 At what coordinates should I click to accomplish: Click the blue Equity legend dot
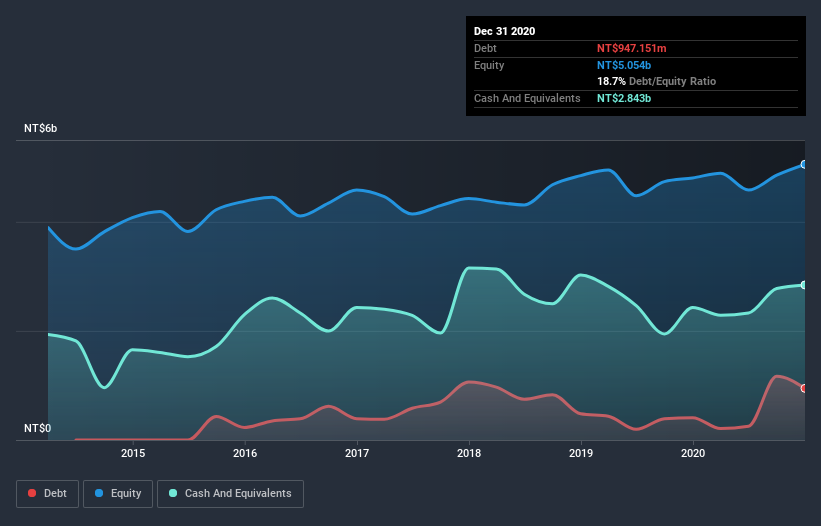pos(99,493)
